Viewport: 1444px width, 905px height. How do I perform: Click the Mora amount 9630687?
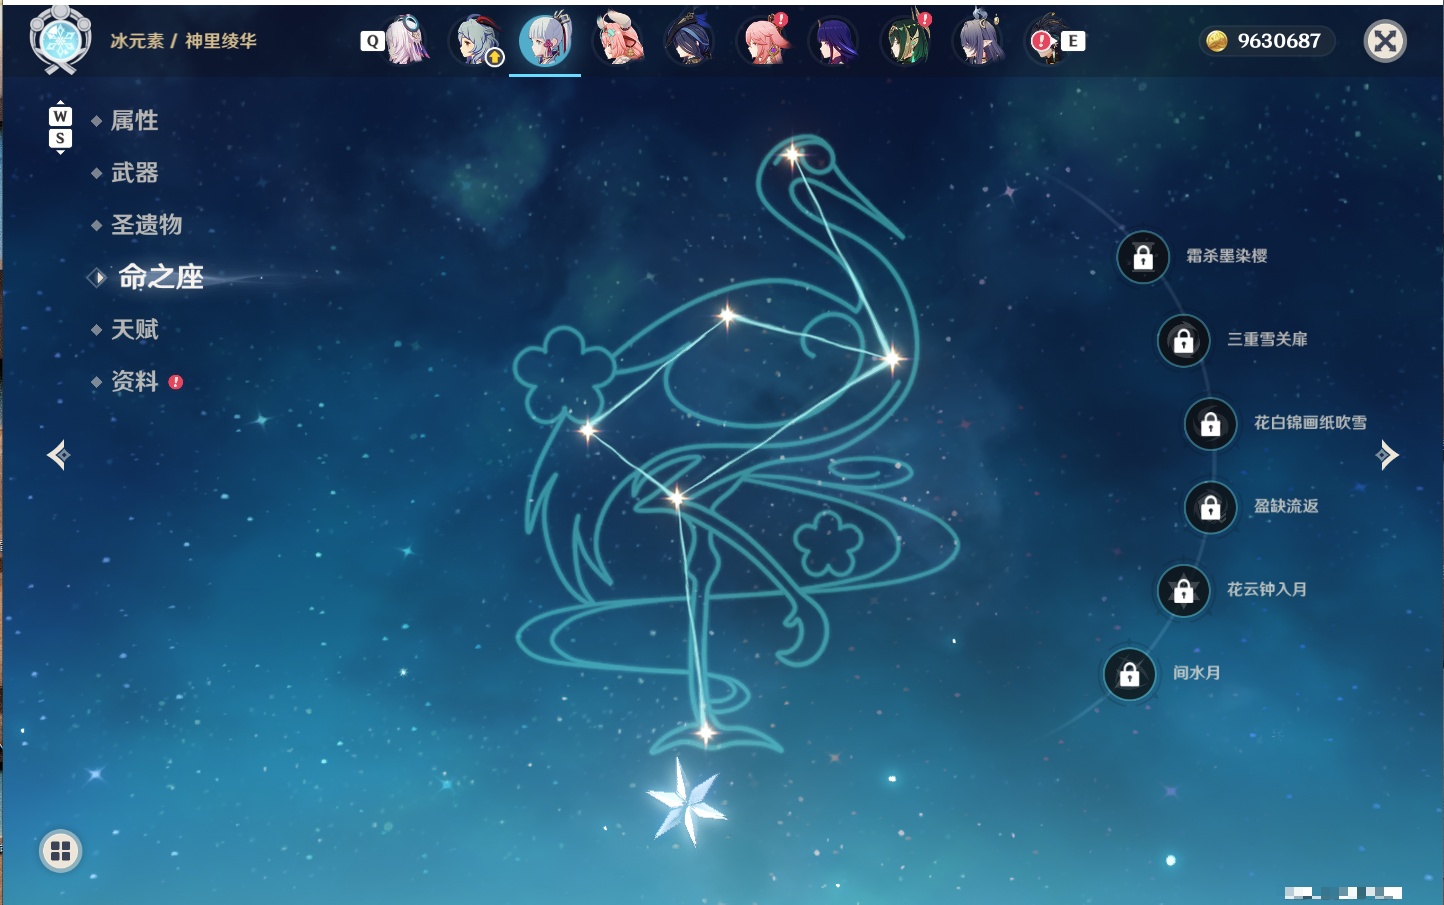1279,41
